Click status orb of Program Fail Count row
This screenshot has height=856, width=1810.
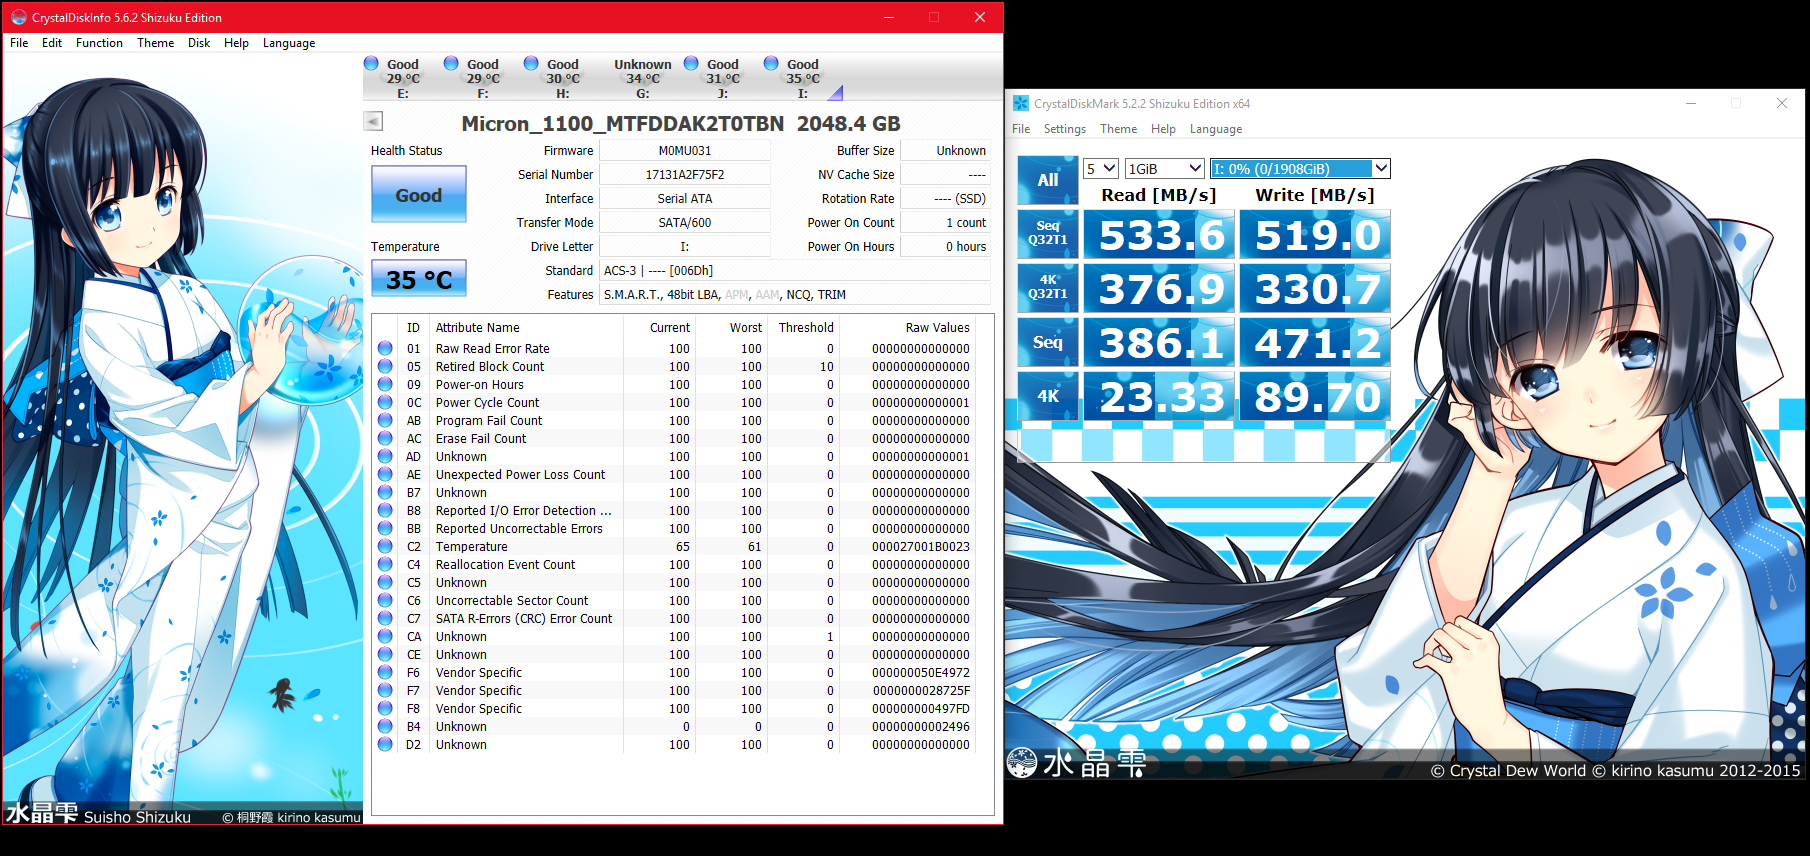coord(385,420)
